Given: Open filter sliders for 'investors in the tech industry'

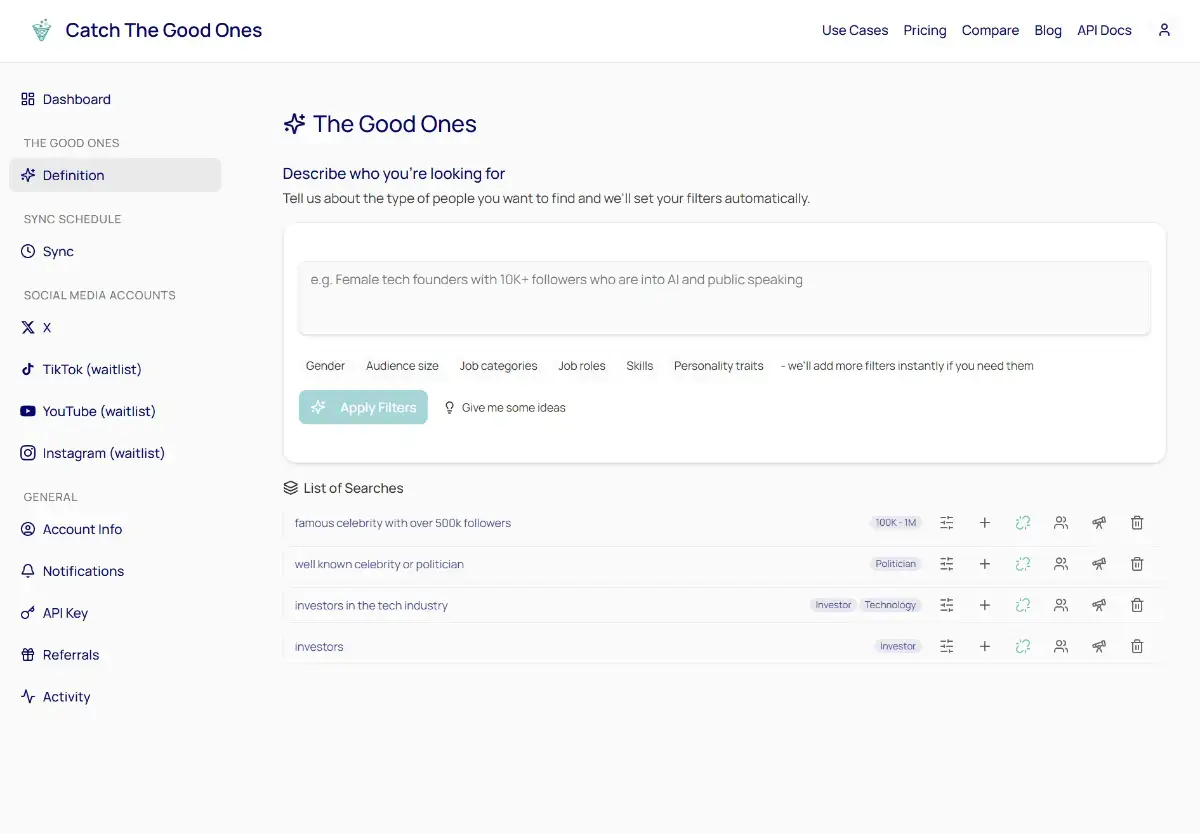Looking at the screenshot, I should click(947, 605).
